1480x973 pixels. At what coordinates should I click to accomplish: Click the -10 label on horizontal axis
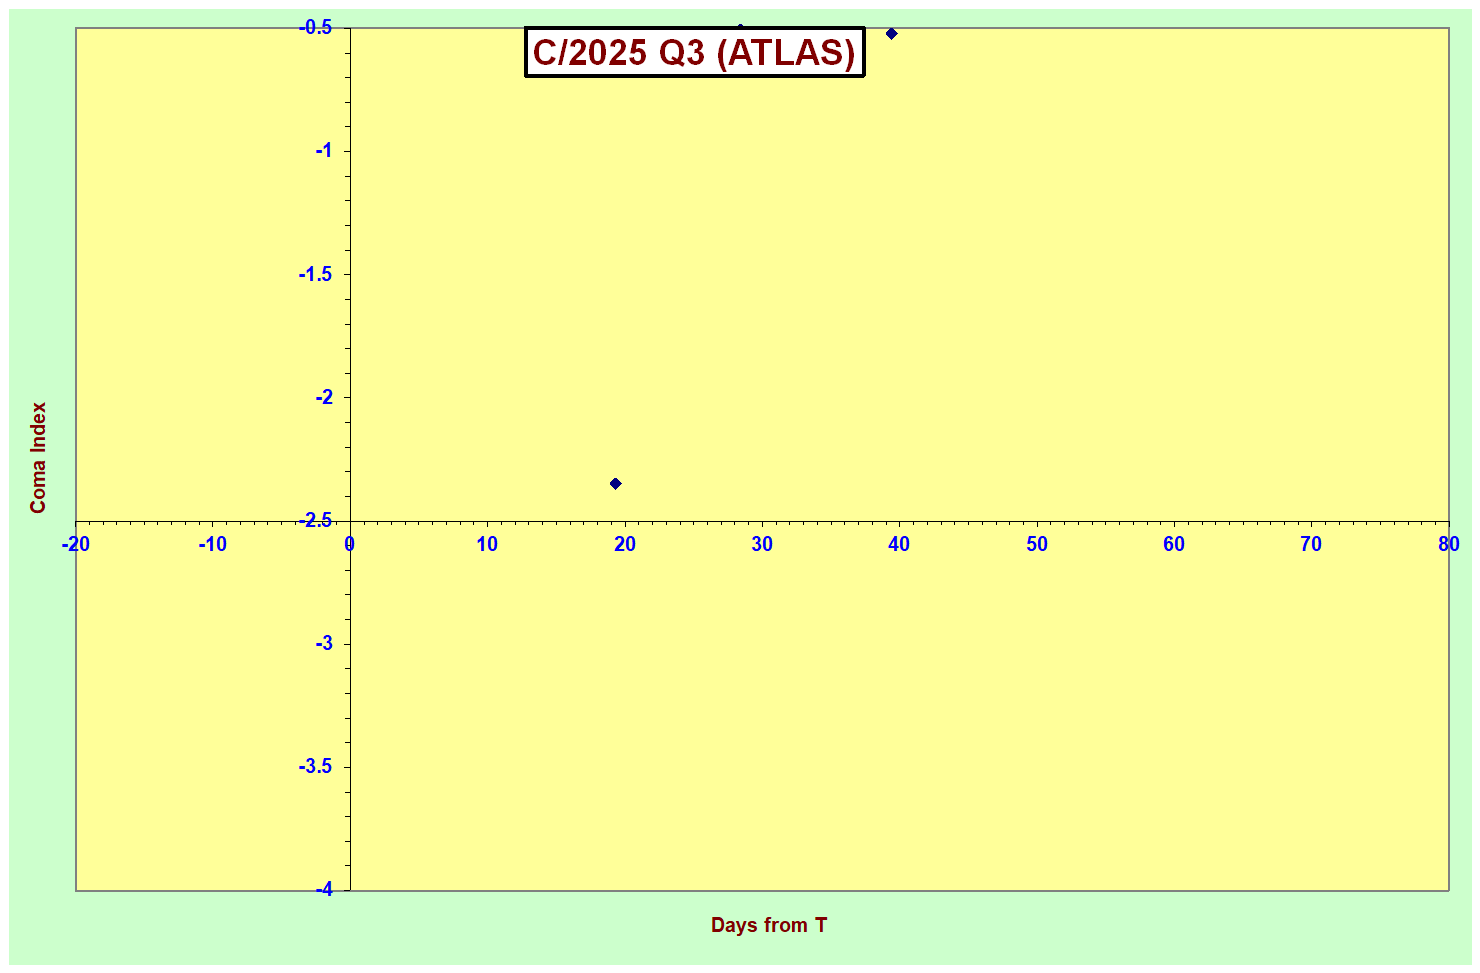tap(212, 544)
